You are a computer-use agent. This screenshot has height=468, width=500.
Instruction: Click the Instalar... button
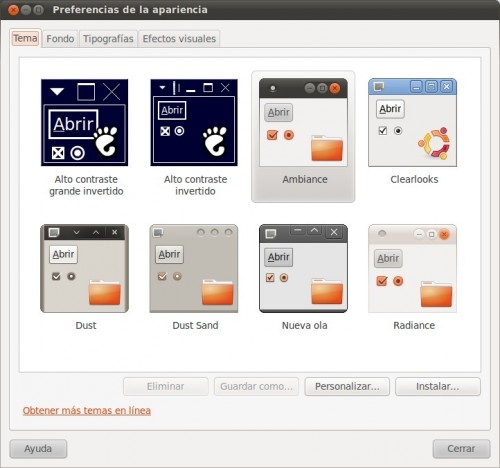tap(438, 387)
